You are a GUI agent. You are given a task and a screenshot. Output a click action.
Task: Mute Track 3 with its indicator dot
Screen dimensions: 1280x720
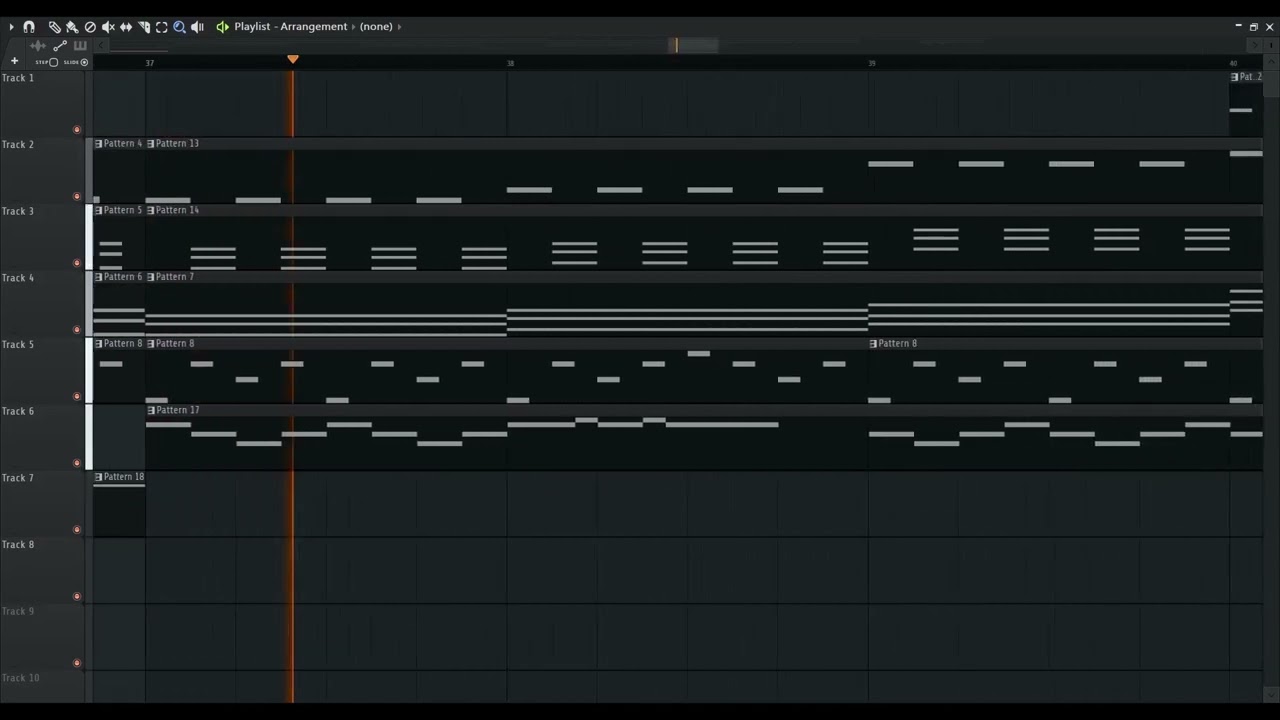[77, 263]
